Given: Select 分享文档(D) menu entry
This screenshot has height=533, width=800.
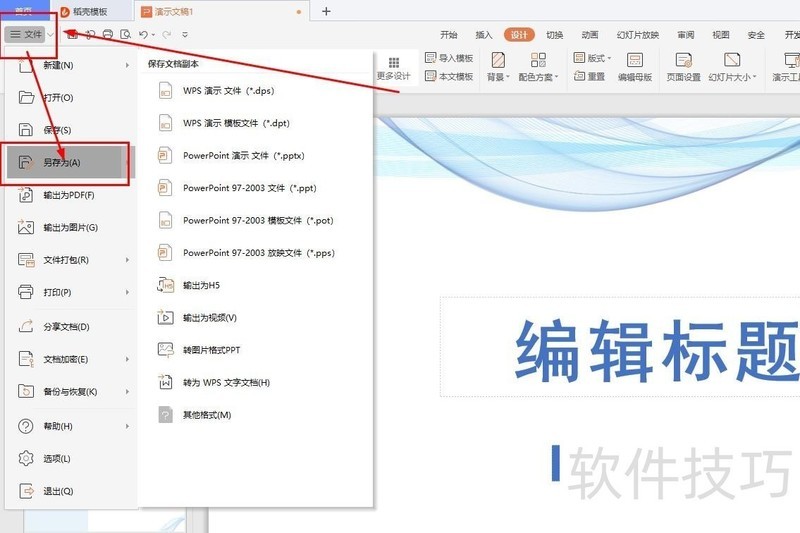Looking at the screenshot, I should [71, 326].
